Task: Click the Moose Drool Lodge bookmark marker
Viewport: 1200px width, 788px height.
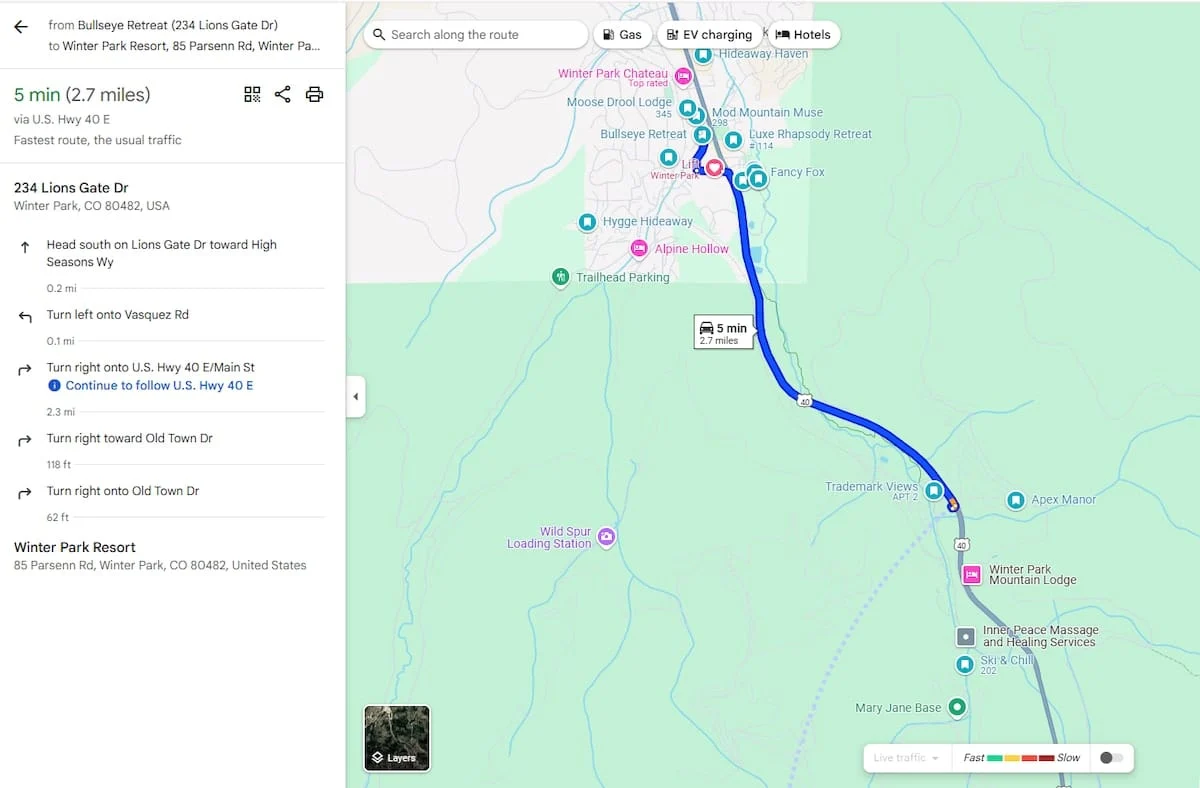Action: [x=687, y=107]
